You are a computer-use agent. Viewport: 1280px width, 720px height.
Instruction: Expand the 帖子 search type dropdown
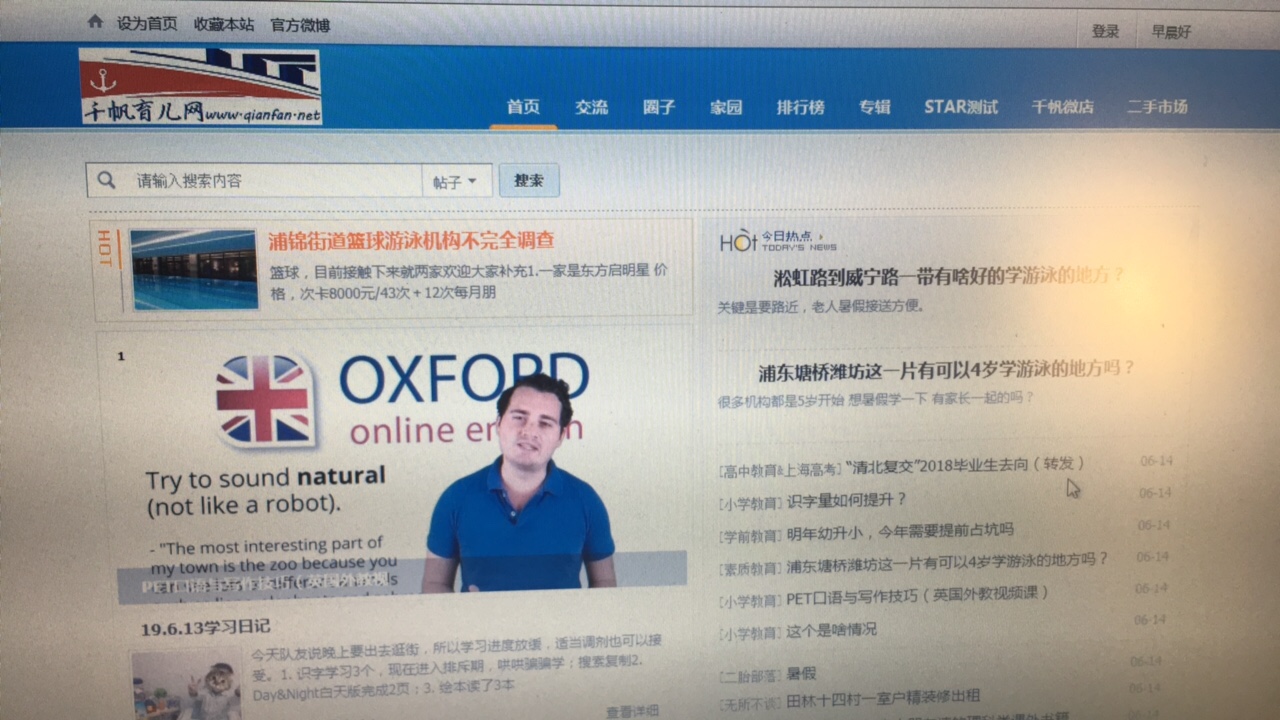[x=457, y=181]
